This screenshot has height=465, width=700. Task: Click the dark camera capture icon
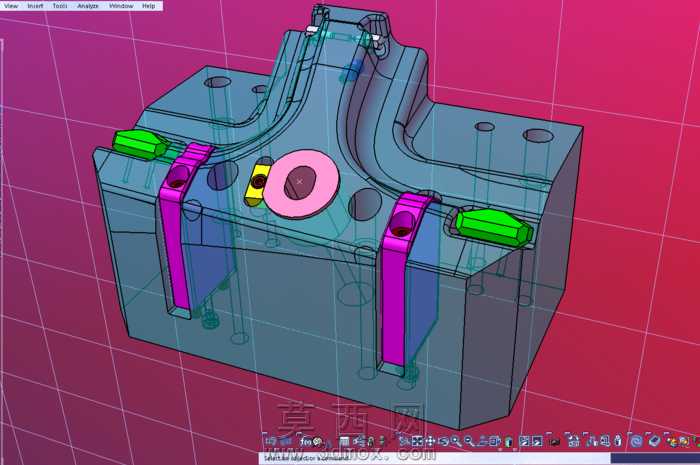point(555,442)
